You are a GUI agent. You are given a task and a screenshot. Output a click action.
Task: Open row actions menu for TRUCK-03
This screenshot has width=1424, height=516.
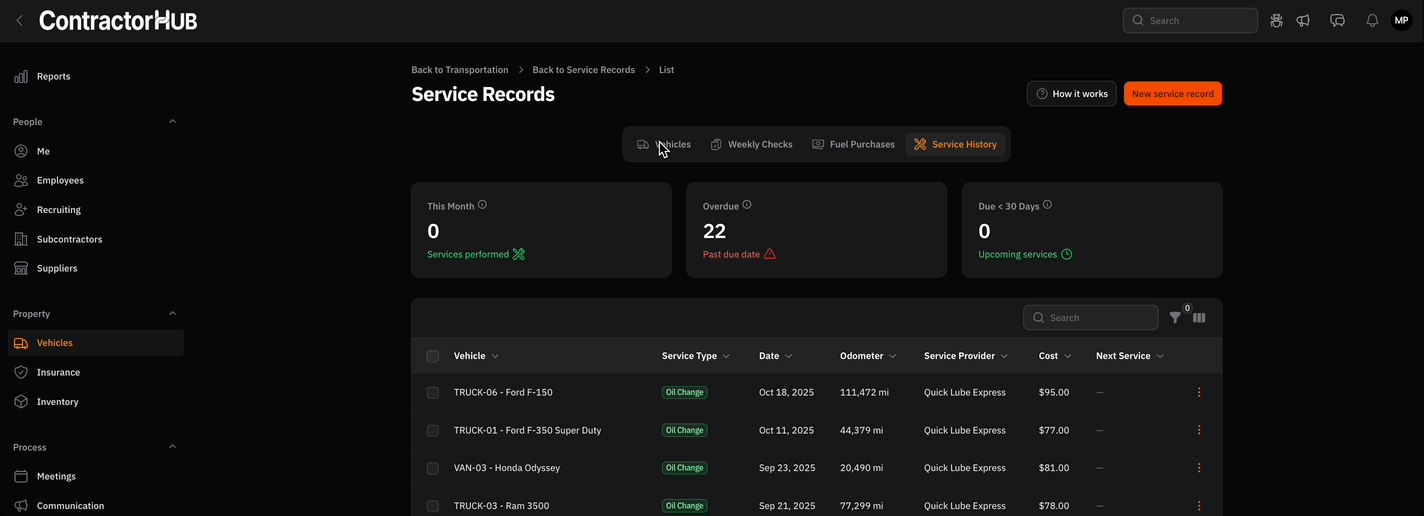click(x=1199, y=506)
